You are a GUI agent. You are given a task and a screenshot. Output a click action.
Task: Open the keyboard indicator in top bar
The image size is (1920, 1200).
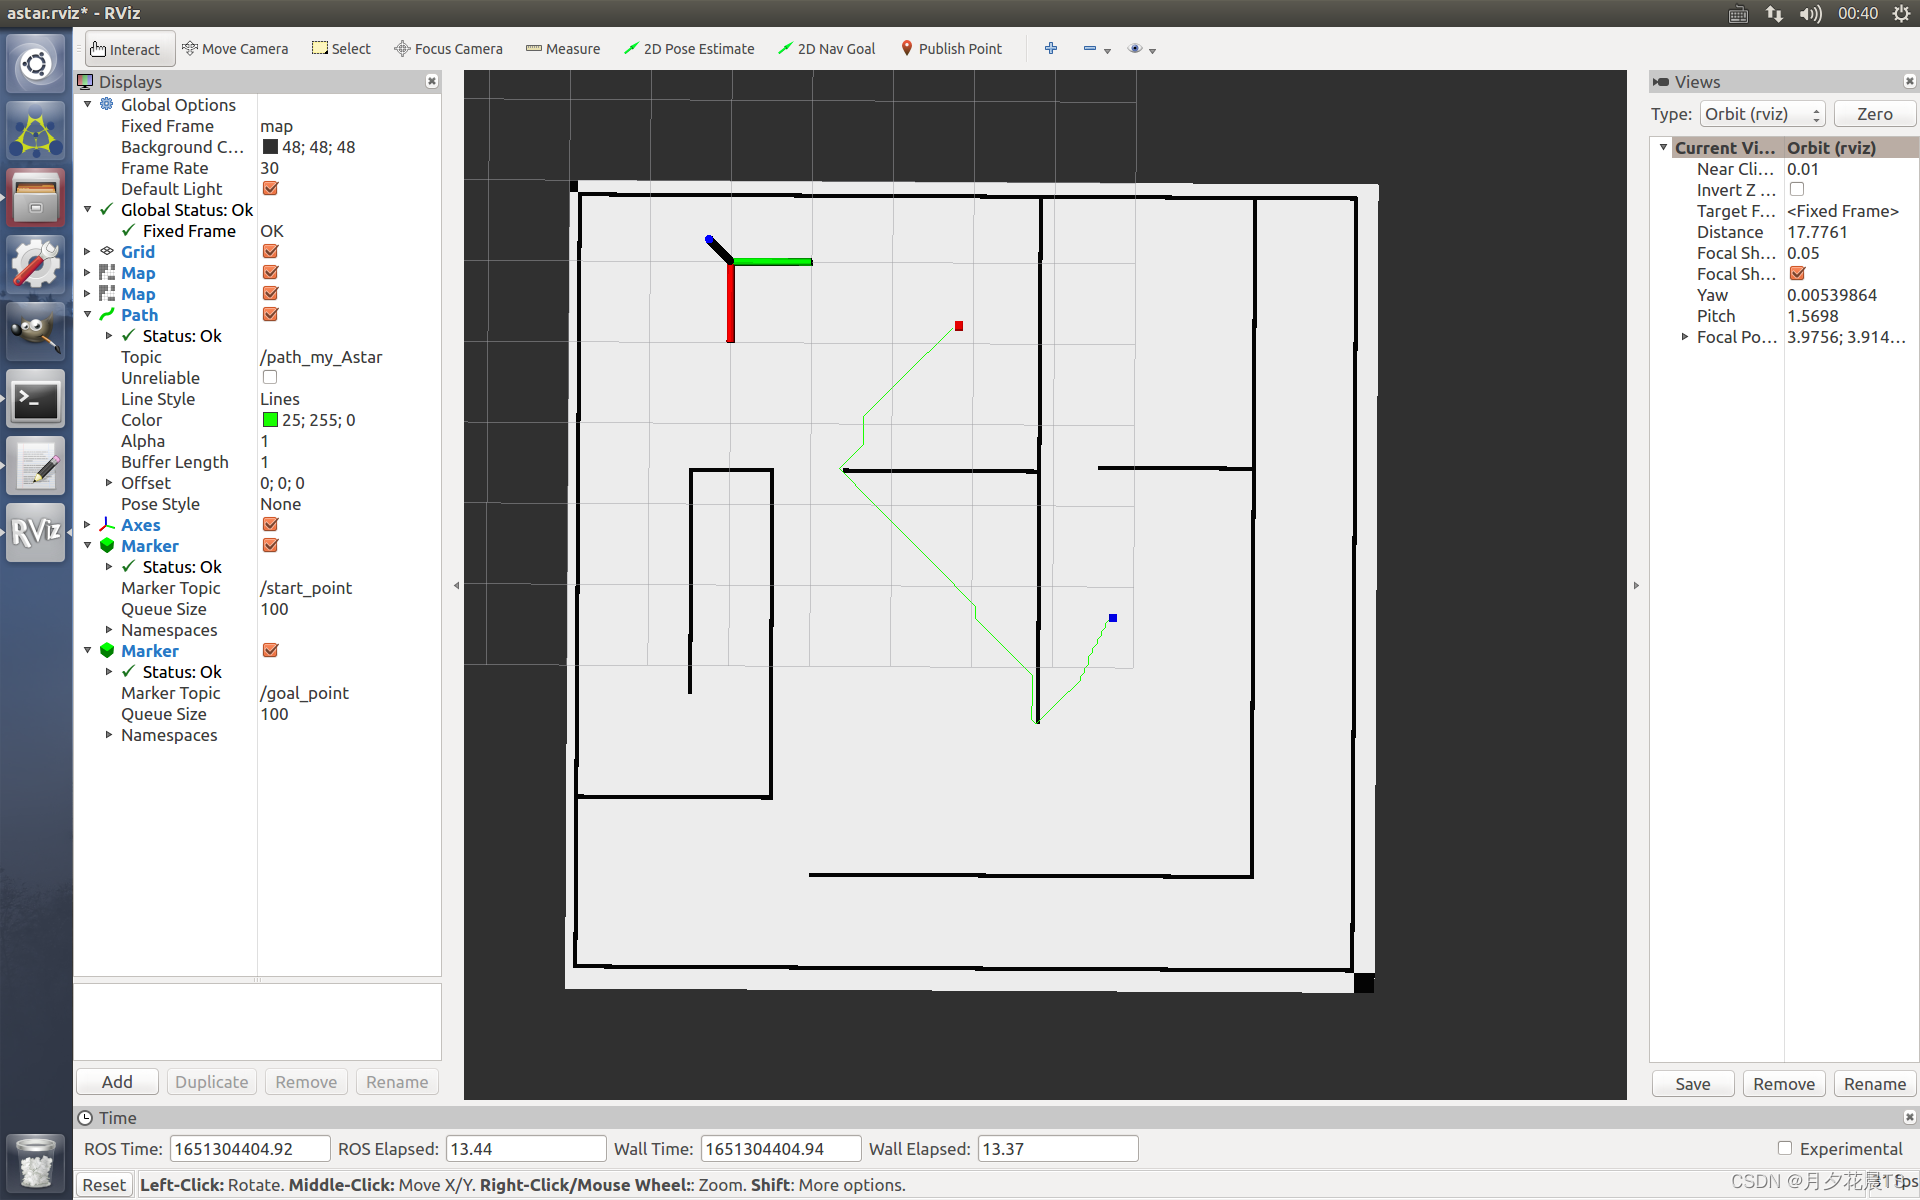(x=1739, y=13)
